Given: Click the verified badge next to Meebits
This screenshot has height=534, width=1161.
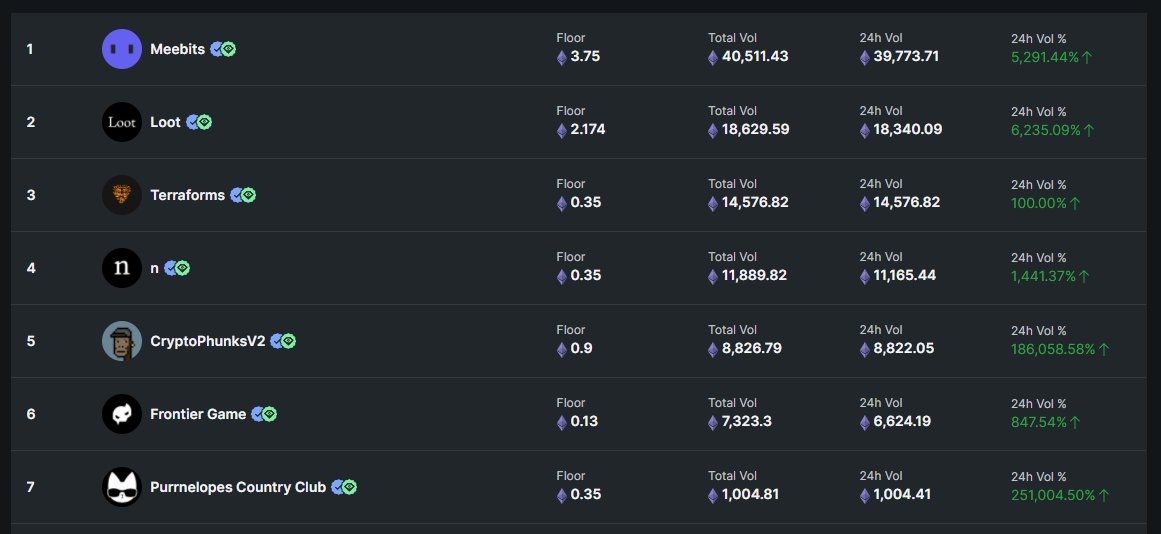Looking at the screenshot, I should click(216, 49).
